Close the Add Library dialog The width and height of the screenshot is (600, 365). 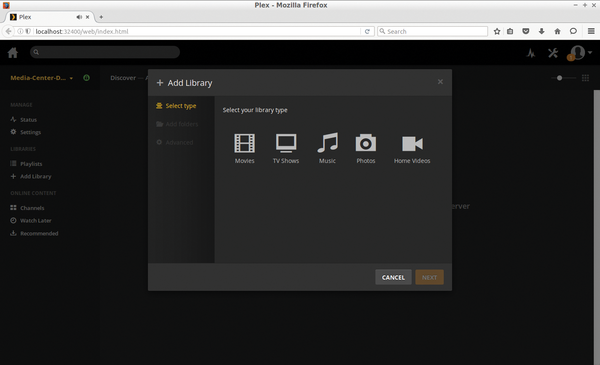pos(440,81)
